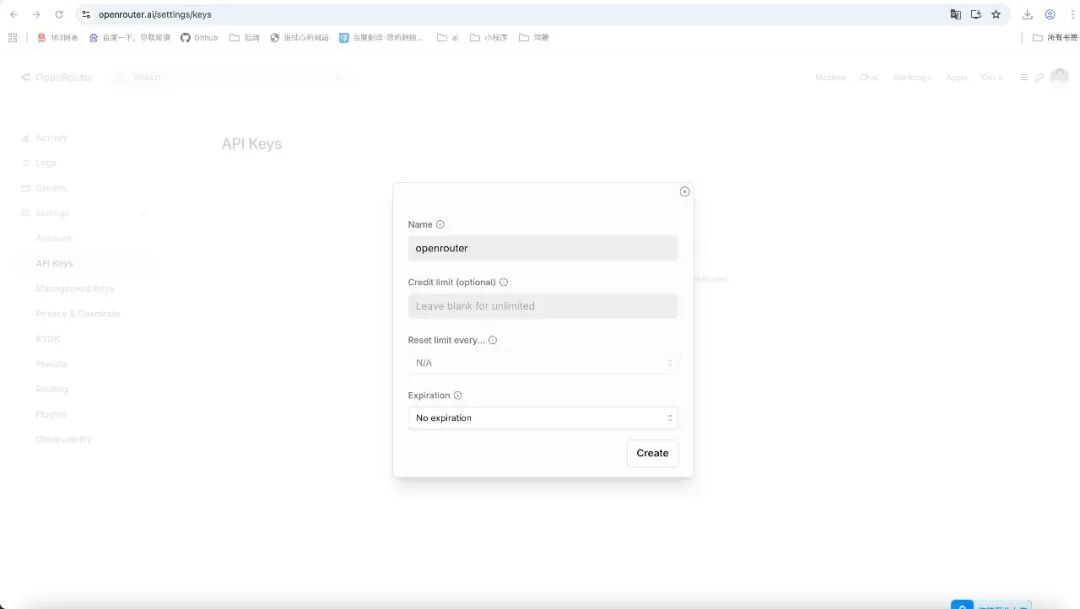
Task: Open the browser downloads icon
Action: 1027,14
